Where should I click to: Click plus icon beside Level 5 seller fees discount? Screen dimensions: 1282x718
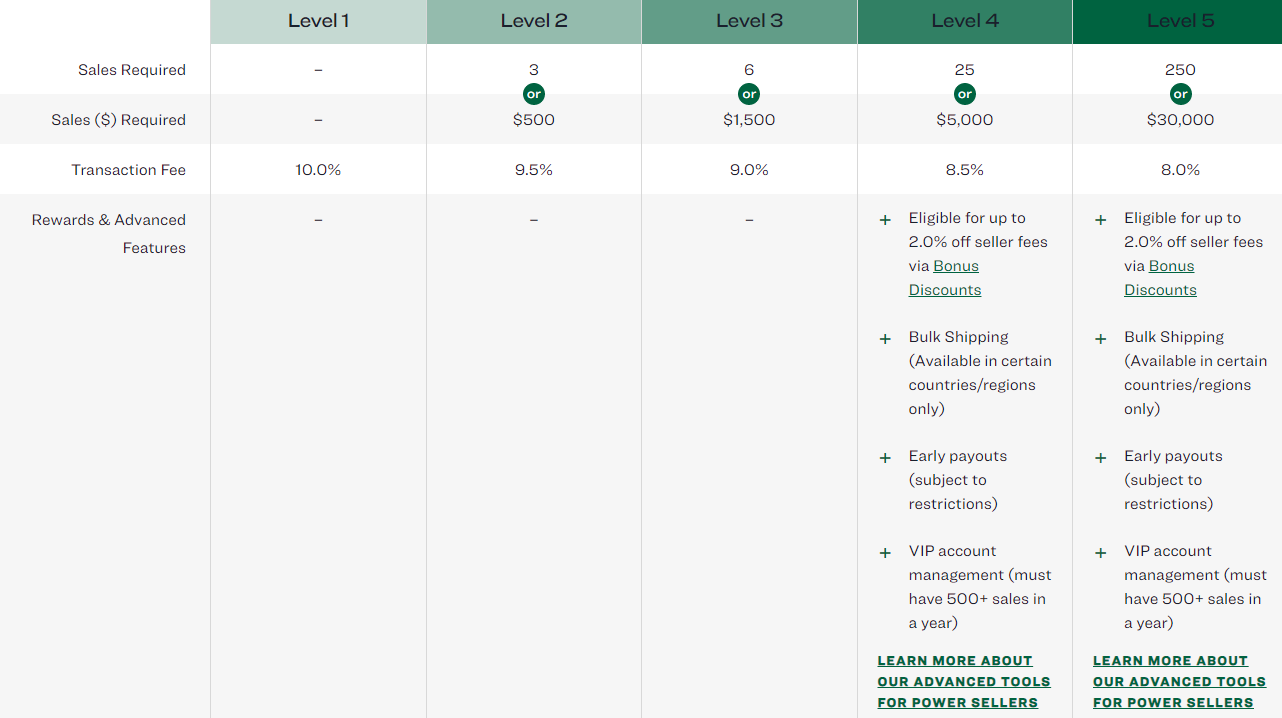[1101, 220]
